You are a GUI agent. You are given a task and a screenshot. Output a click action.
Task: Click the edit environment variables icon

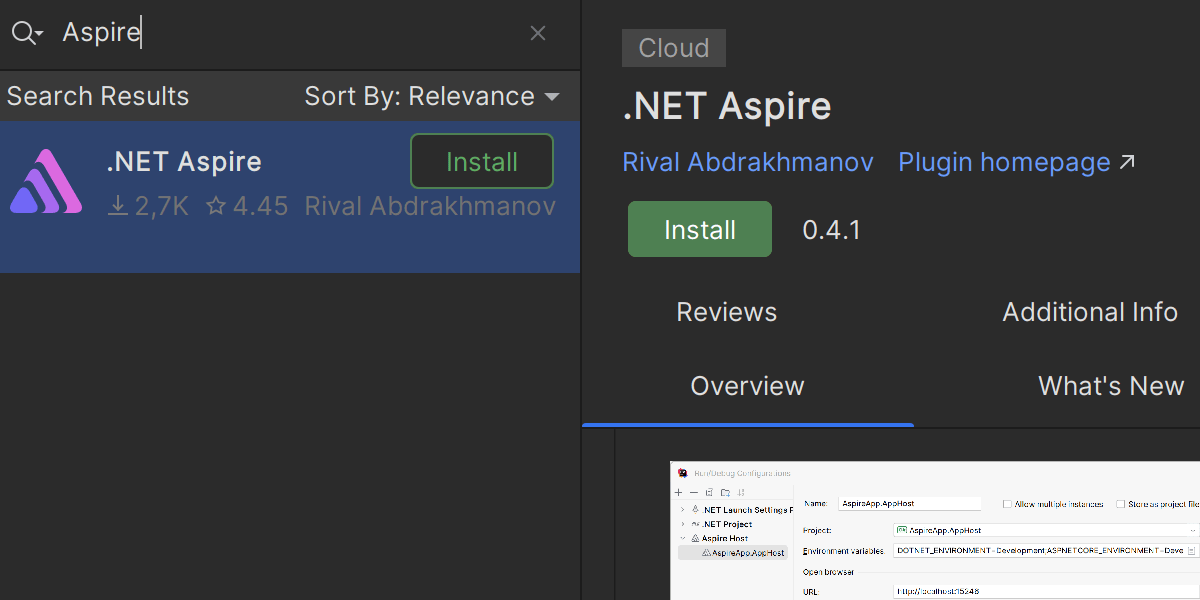pyautogui.click(x=1192, y=551)
